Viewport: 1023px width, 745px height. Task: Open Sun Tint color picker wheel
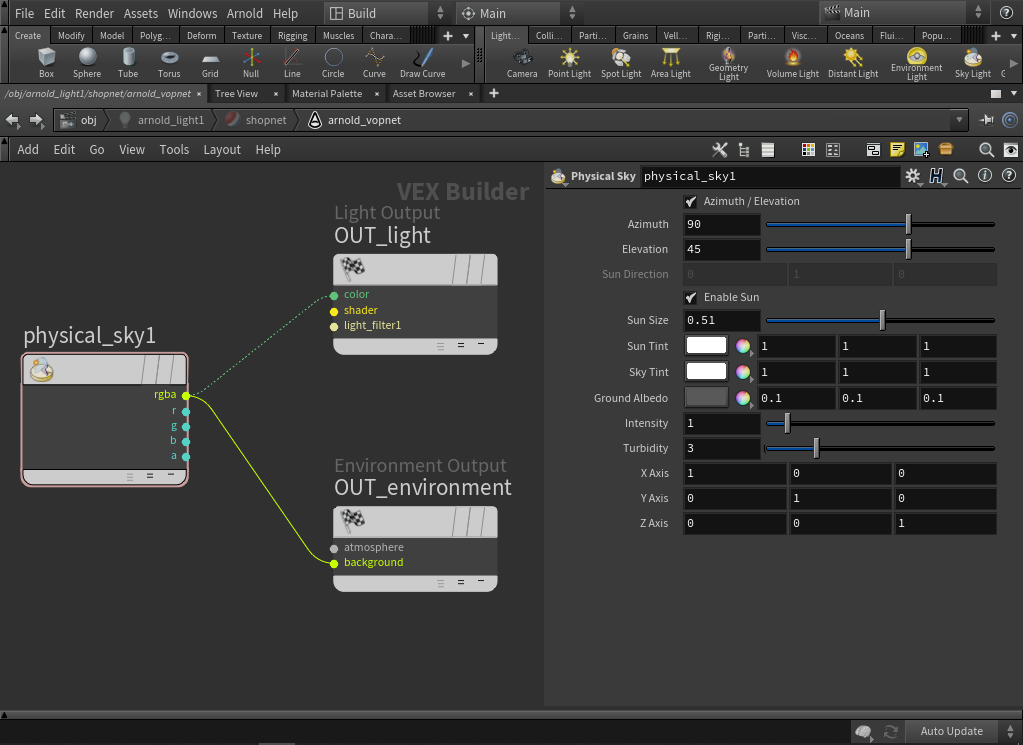pyautogui.click(x=742, y=346)
